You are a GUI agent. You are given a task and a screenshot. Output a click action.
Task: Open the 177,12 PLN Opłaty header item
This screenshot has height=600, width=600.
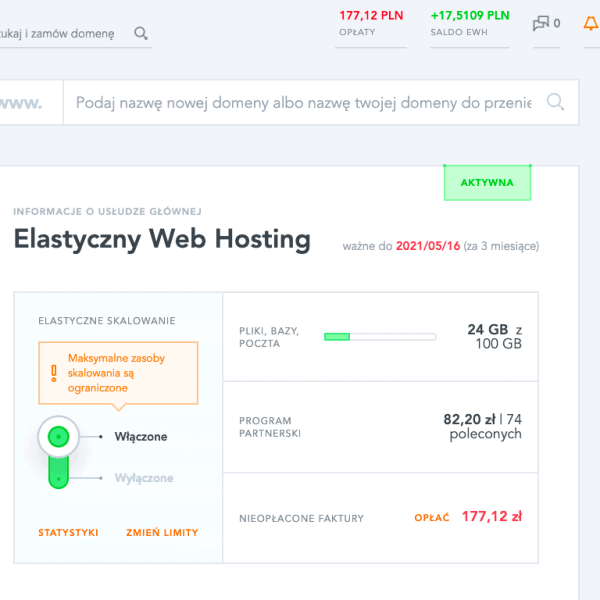370,23
